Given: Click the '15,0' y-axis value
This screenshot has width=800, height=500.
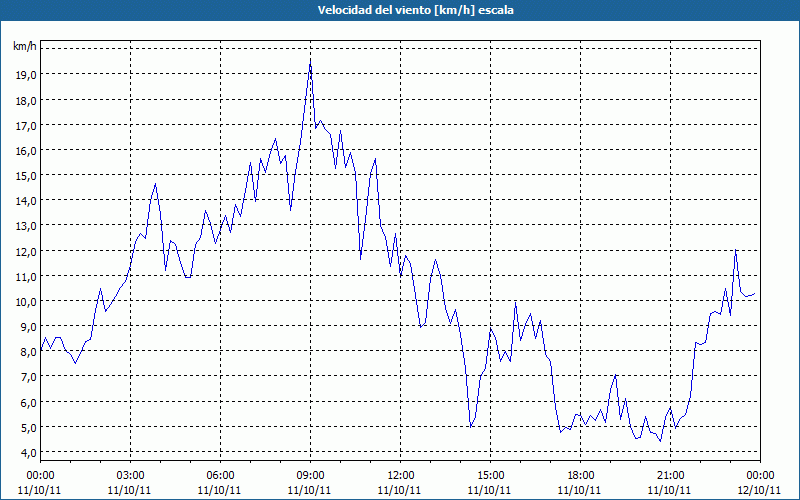Looking at the screenshot, I should tap(27, 176).
